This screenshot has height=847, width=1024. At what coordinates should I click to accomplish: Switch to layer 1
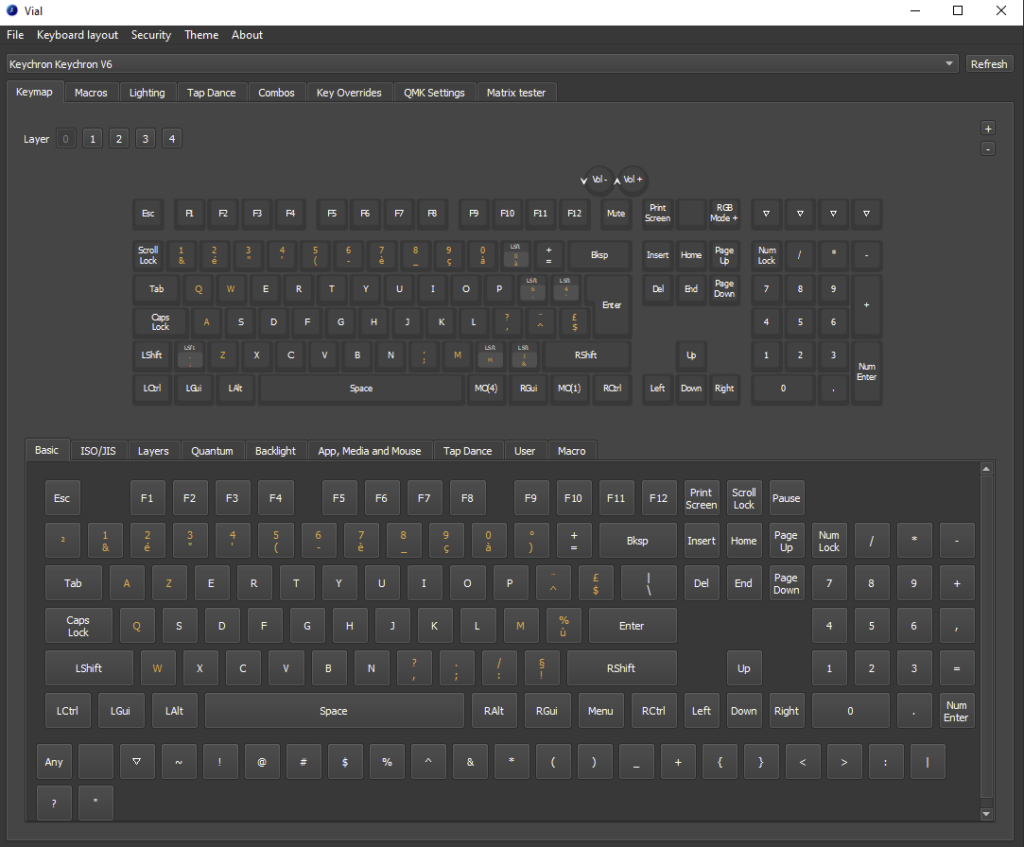point(93,138)
